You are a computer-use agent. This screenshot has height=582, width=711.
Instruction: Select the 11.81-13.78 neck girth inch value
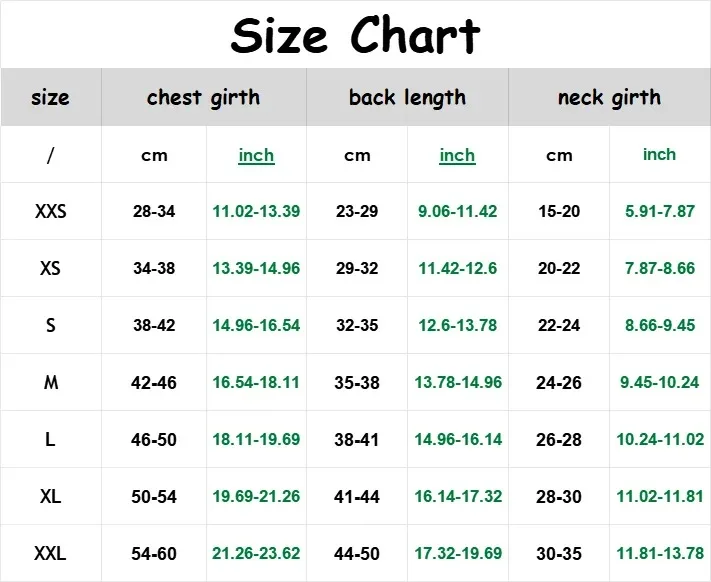(659, 553)
